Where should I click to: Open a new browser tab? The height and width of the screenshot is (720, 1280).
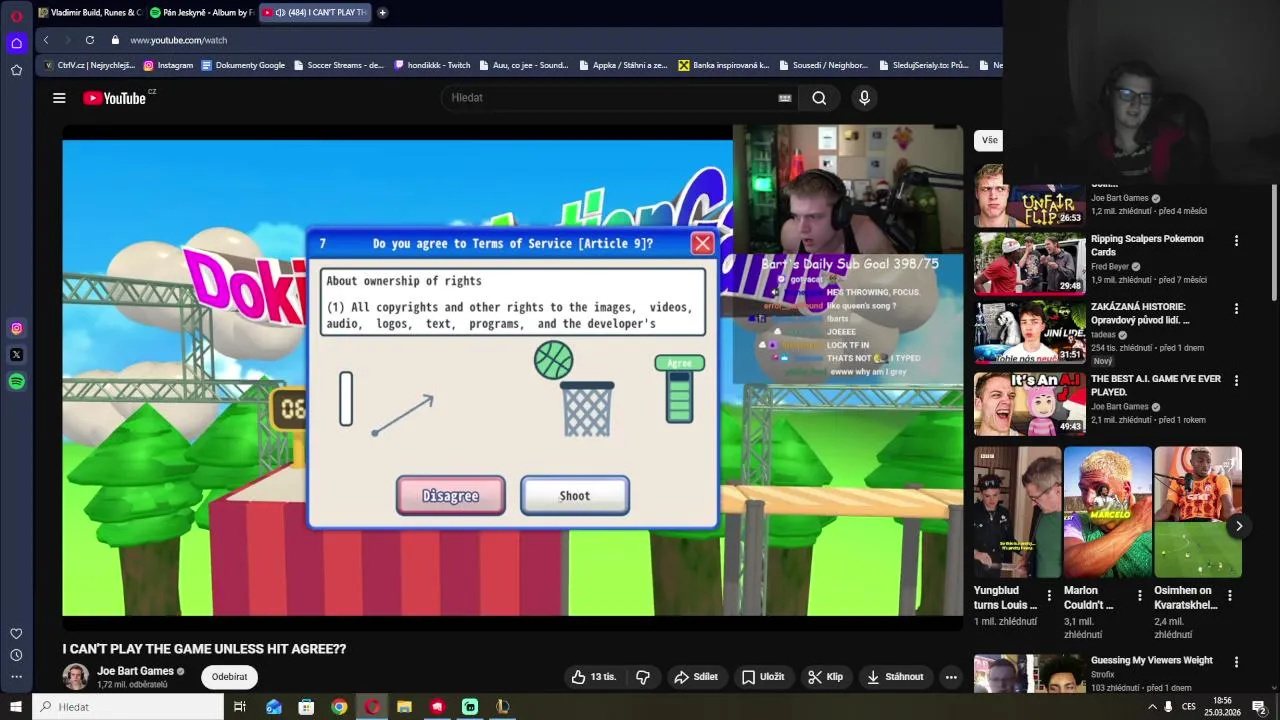click(382, 13)
